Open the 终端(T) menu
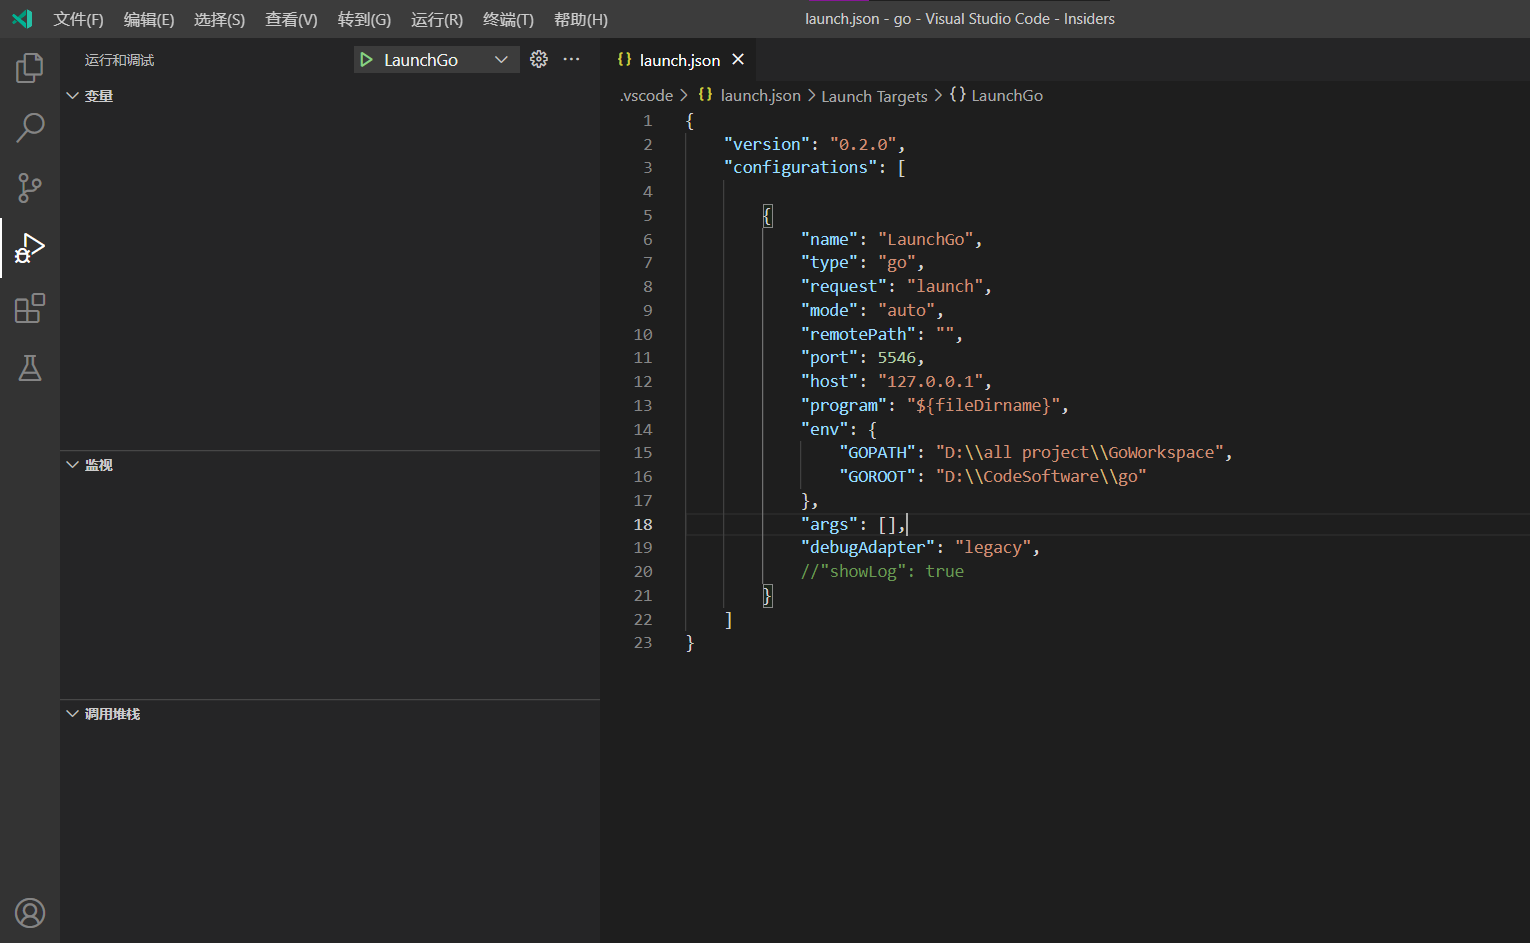Screen dimensions: 1530x943 [x=508, y=19]
